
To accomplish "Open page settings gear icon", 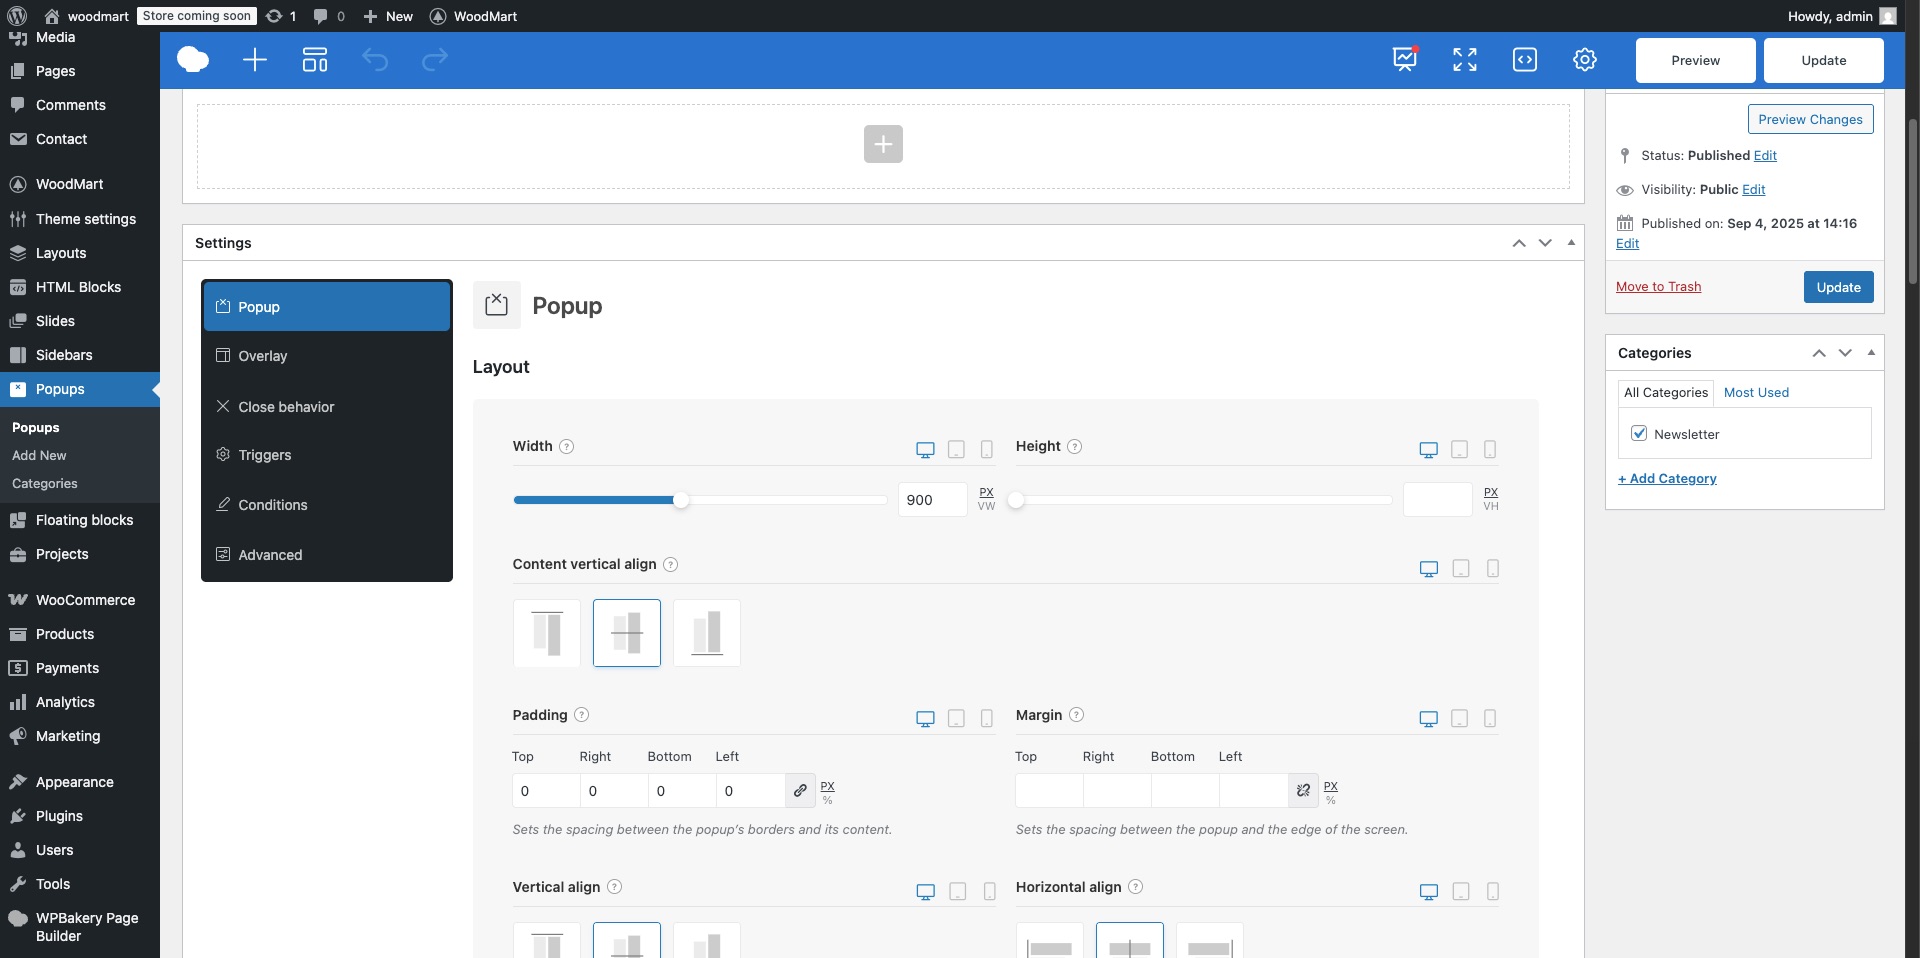I will (x=1584, y=60).
